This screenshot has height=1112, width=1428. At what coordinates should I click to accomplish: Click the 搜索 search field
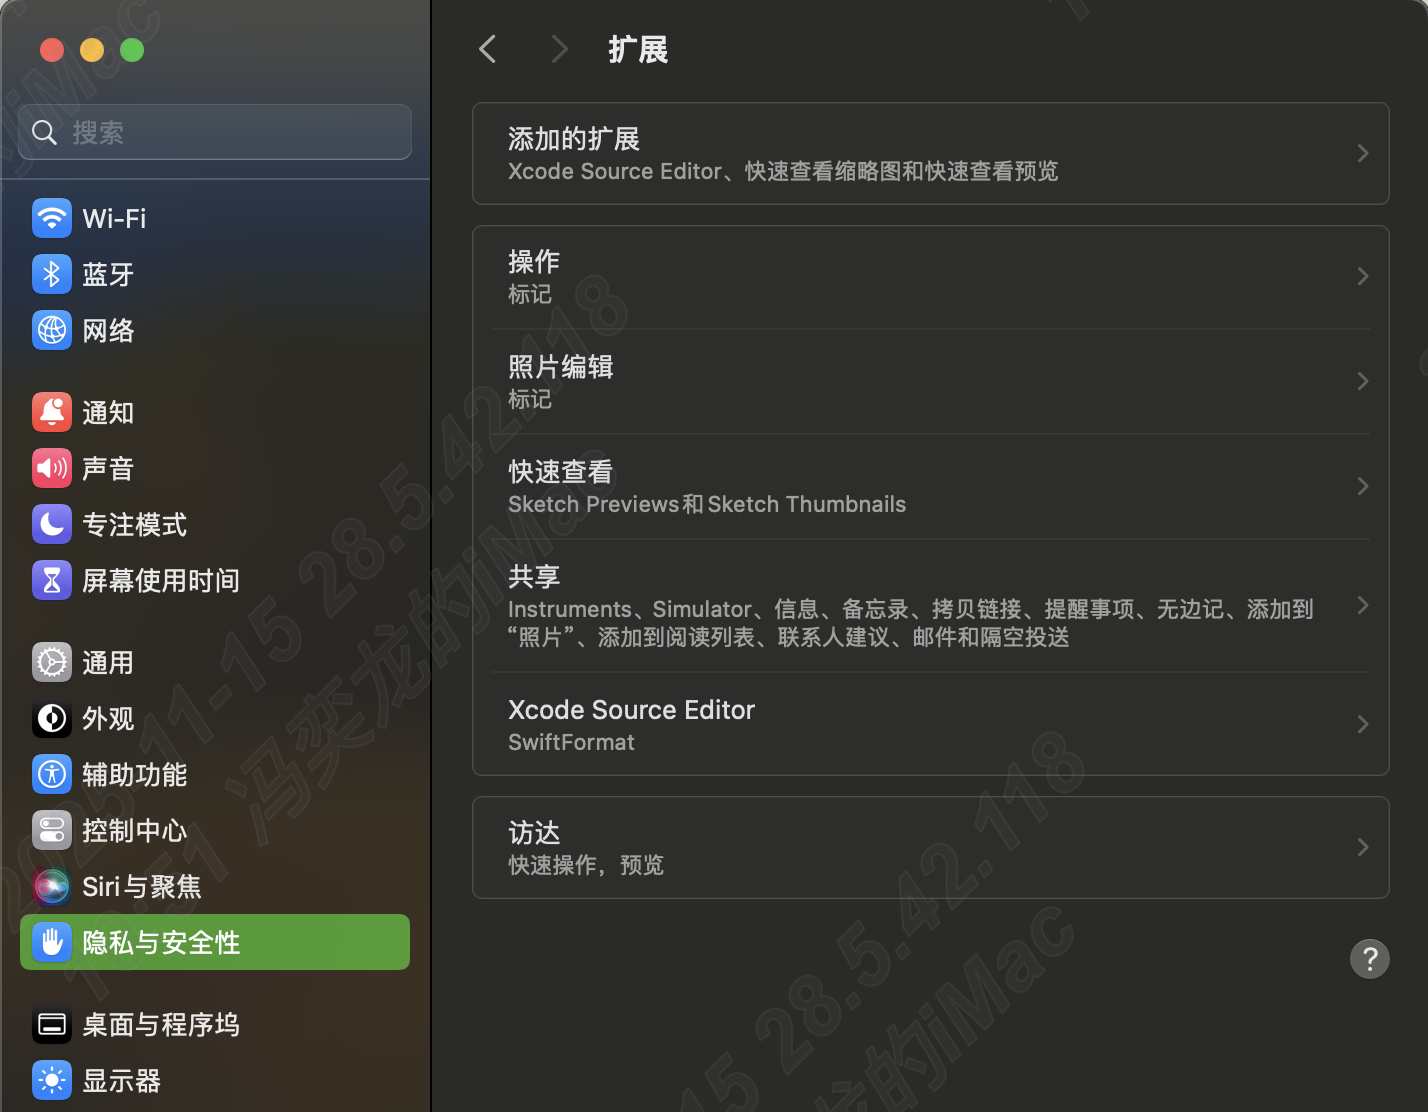tap(214, 131)
